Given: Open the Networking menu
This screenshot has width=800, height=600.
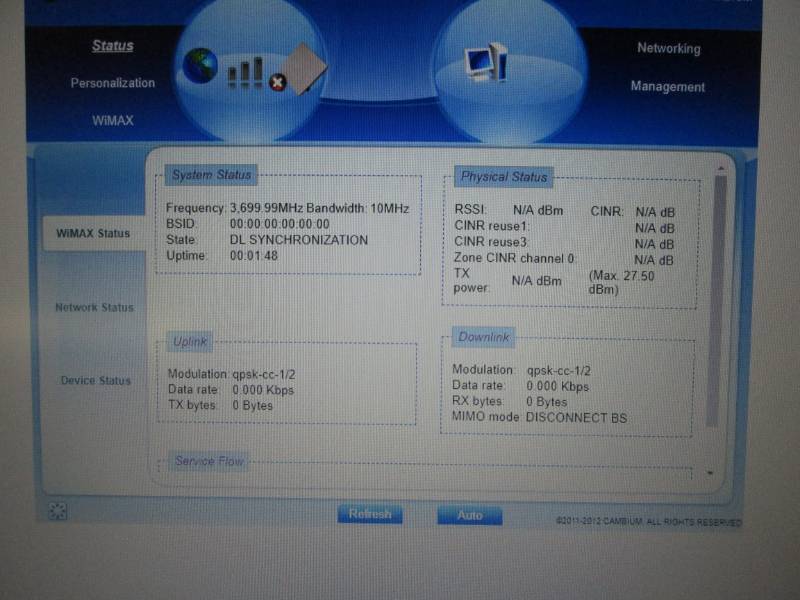Looking at the screenshot, I should point(669,48).
